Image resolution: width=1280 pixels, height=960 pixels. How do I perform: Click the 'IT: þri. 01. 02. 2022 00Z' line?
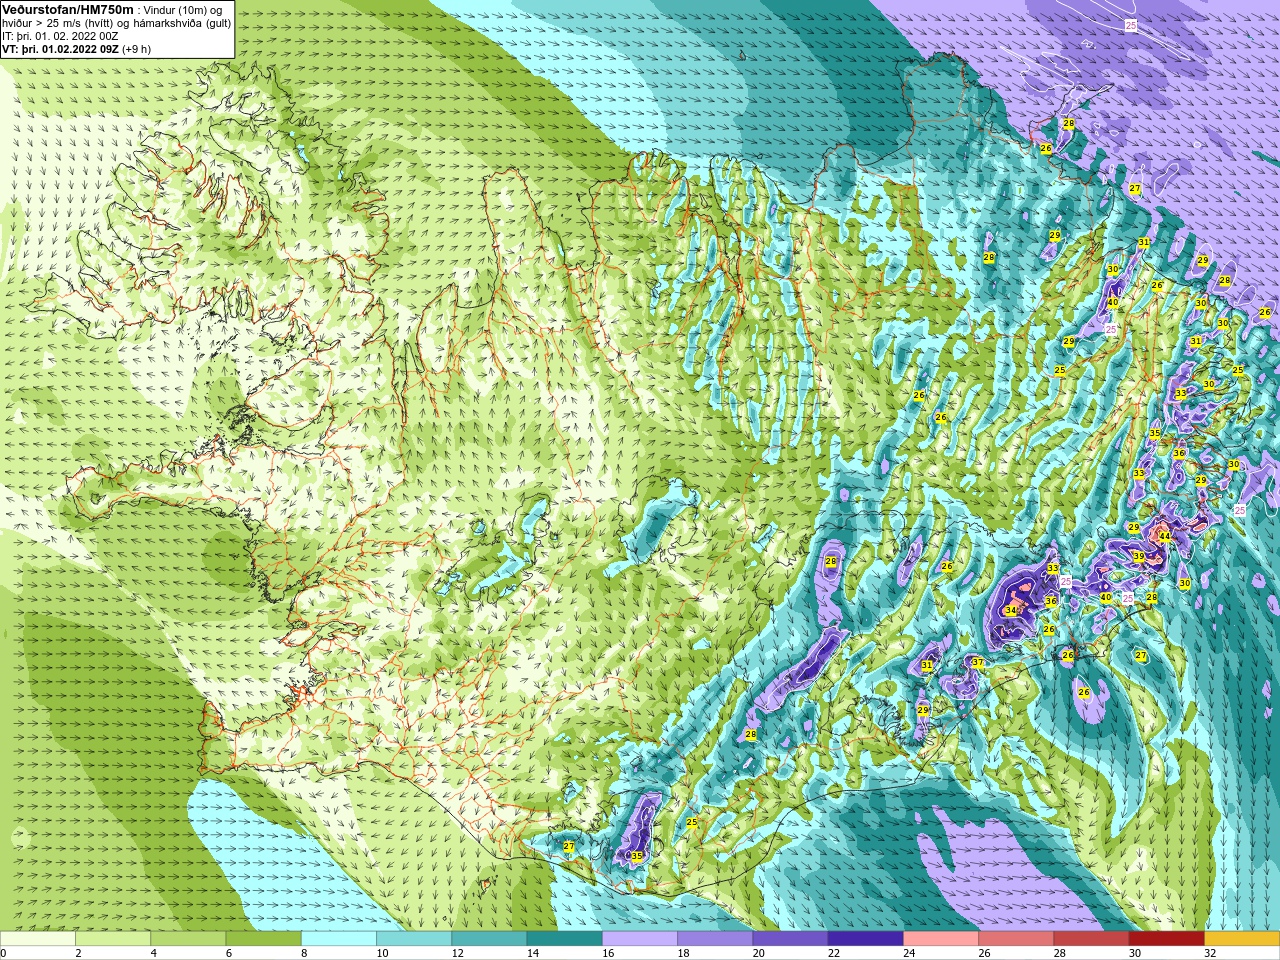[60, 36]
